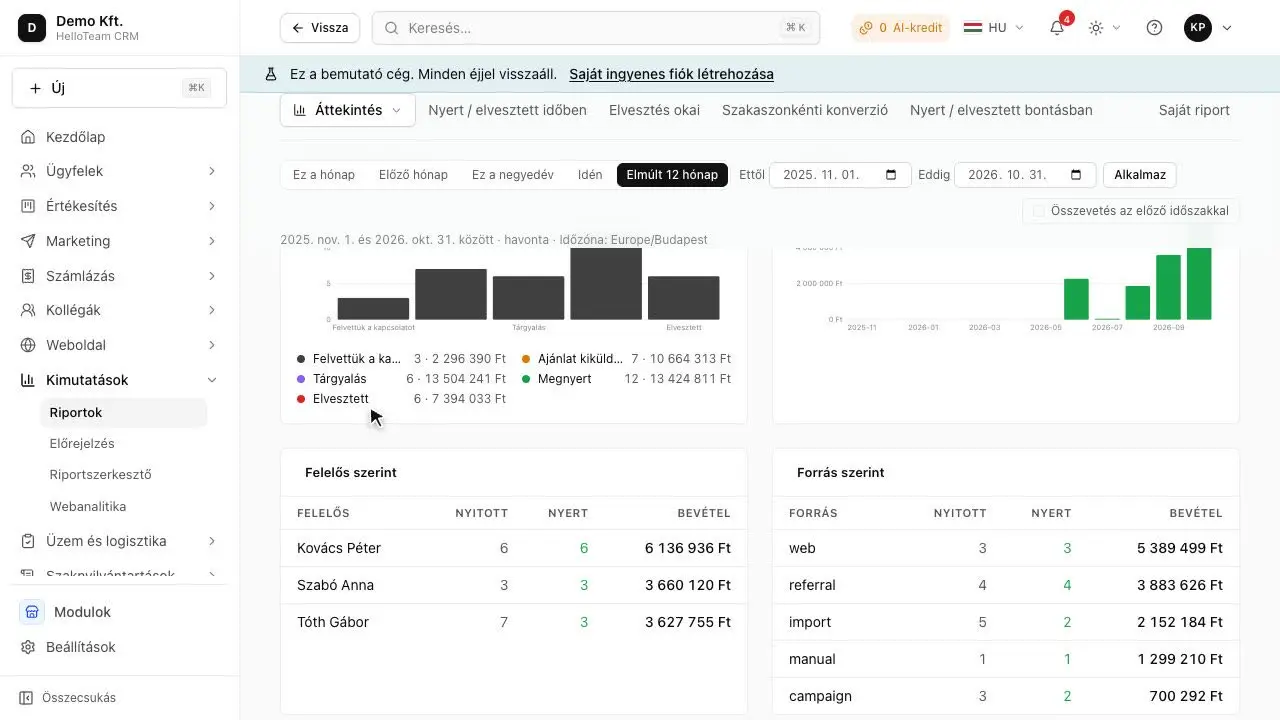This screenshot has width=1280, height=720.
Task: Open the HU language dropdown
Action: (x=994, y=28)
